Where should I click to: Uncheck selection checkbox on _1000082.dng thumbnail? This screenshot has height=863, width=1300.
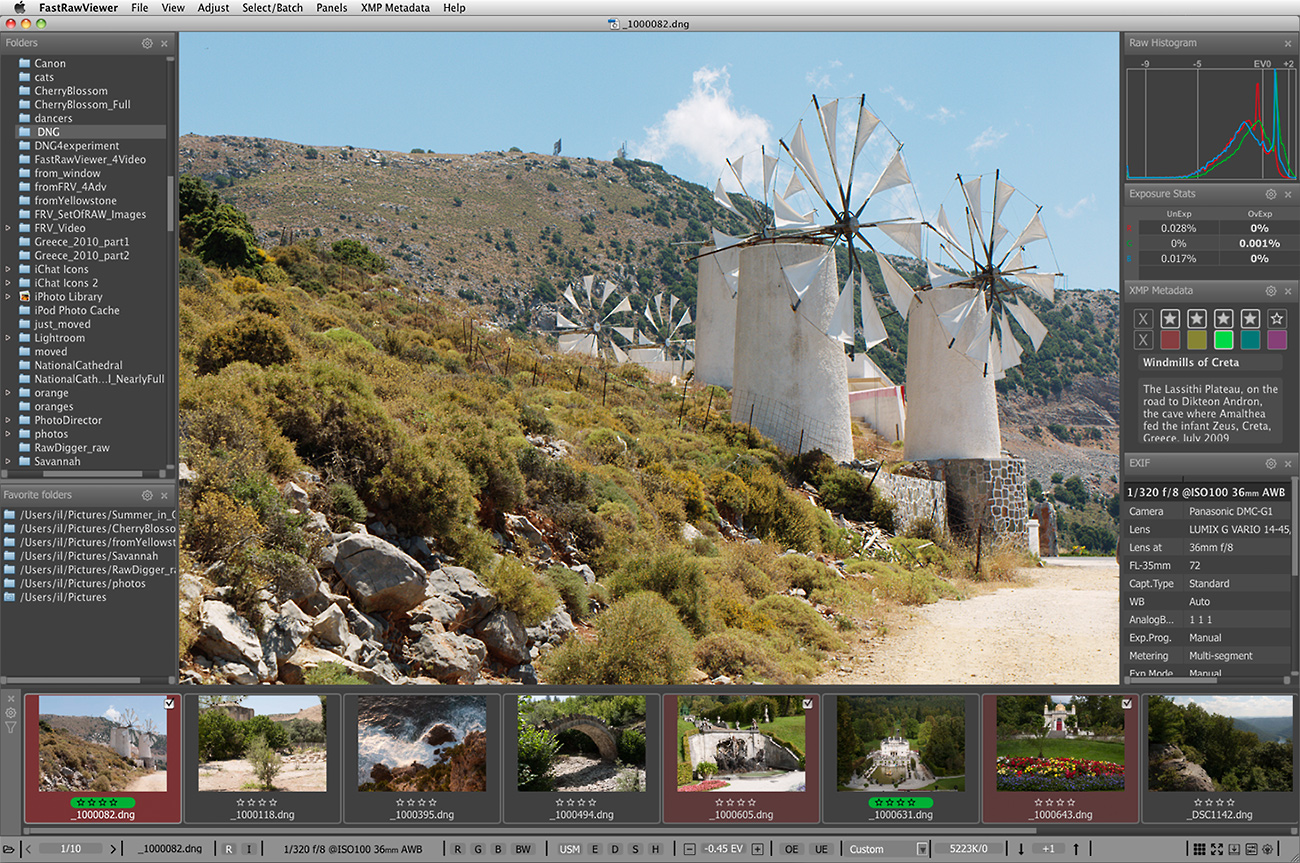[x=169, y=704]
